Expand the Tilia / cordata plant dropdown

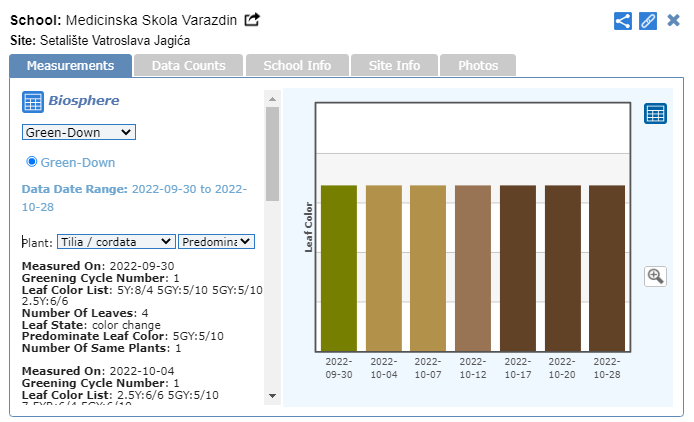coord(115,241)
